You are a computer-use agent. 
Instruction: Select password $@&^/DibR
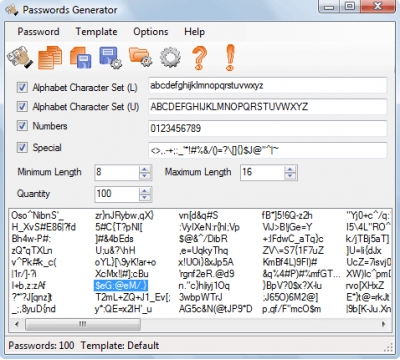(x=203, y=239)
